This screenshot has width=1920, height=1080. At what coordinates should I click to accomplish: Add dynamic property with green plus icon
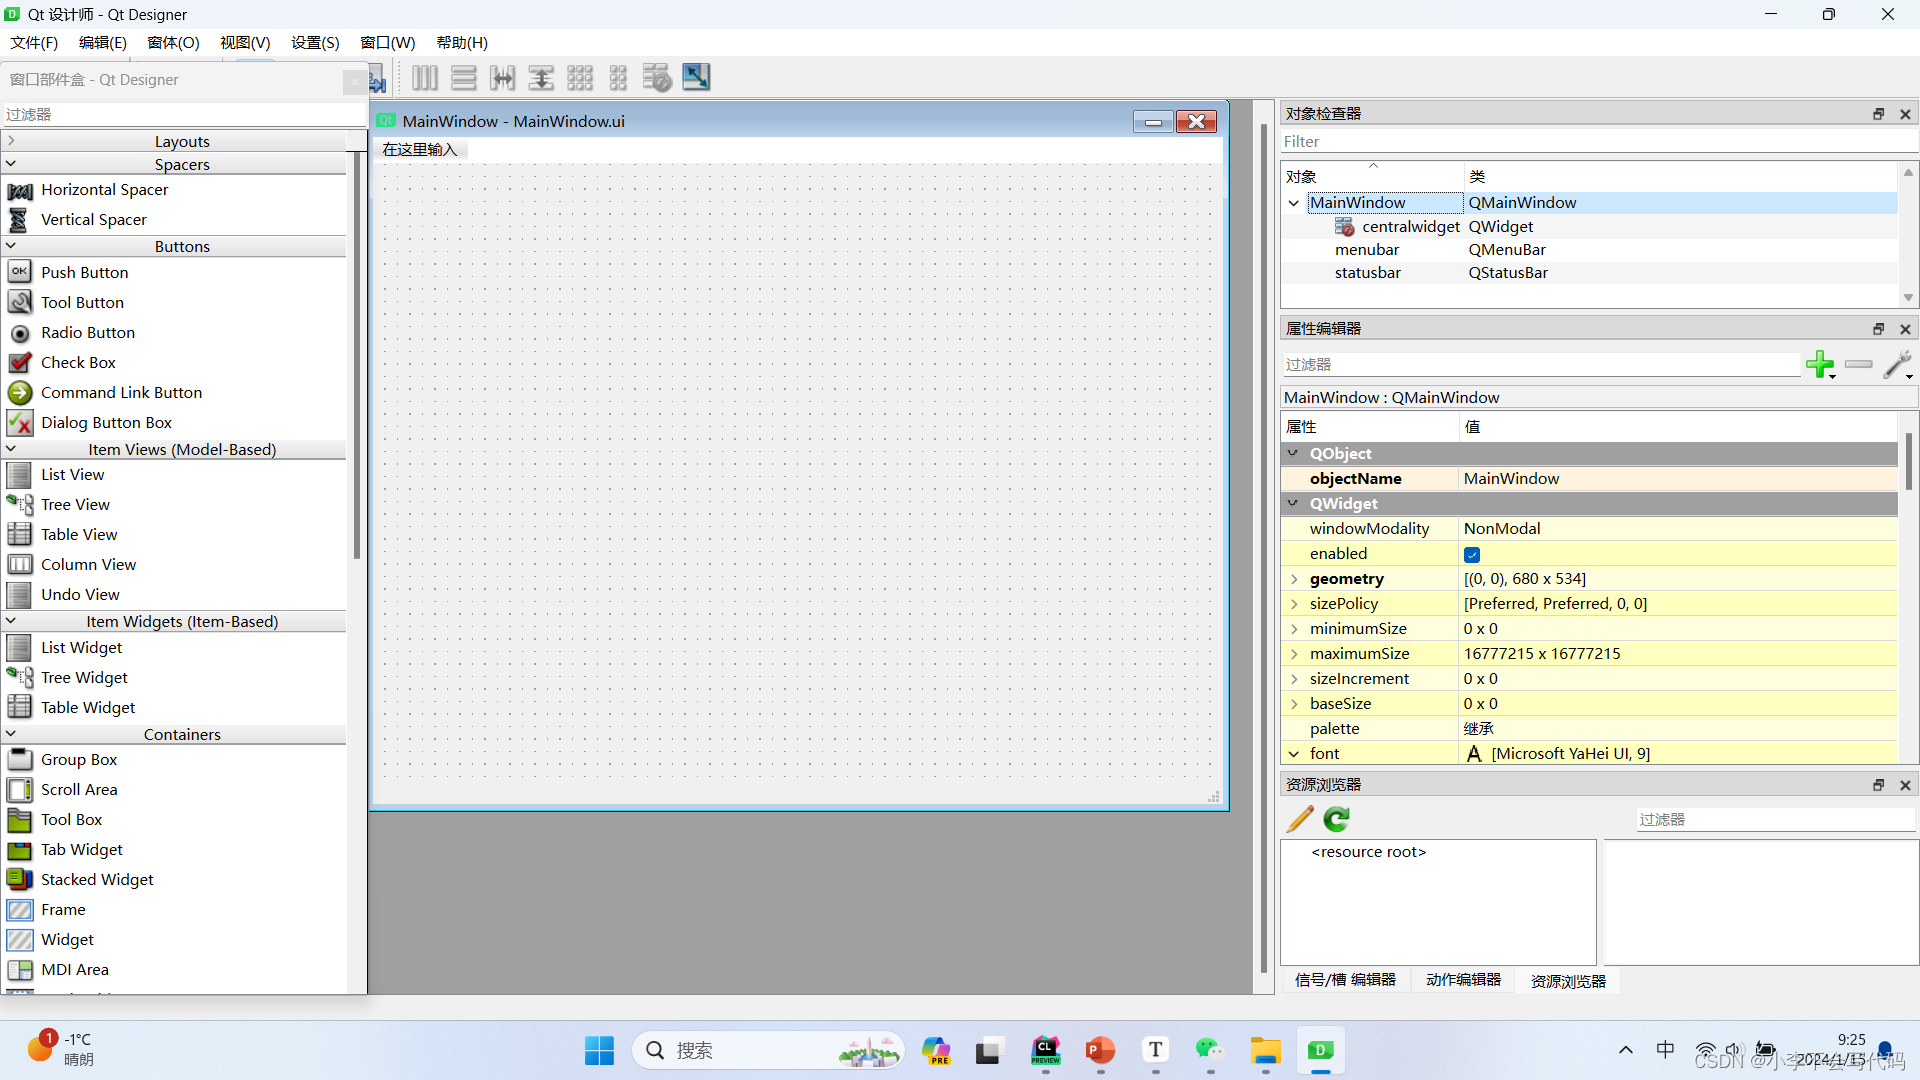click(x=1820, y=364)
